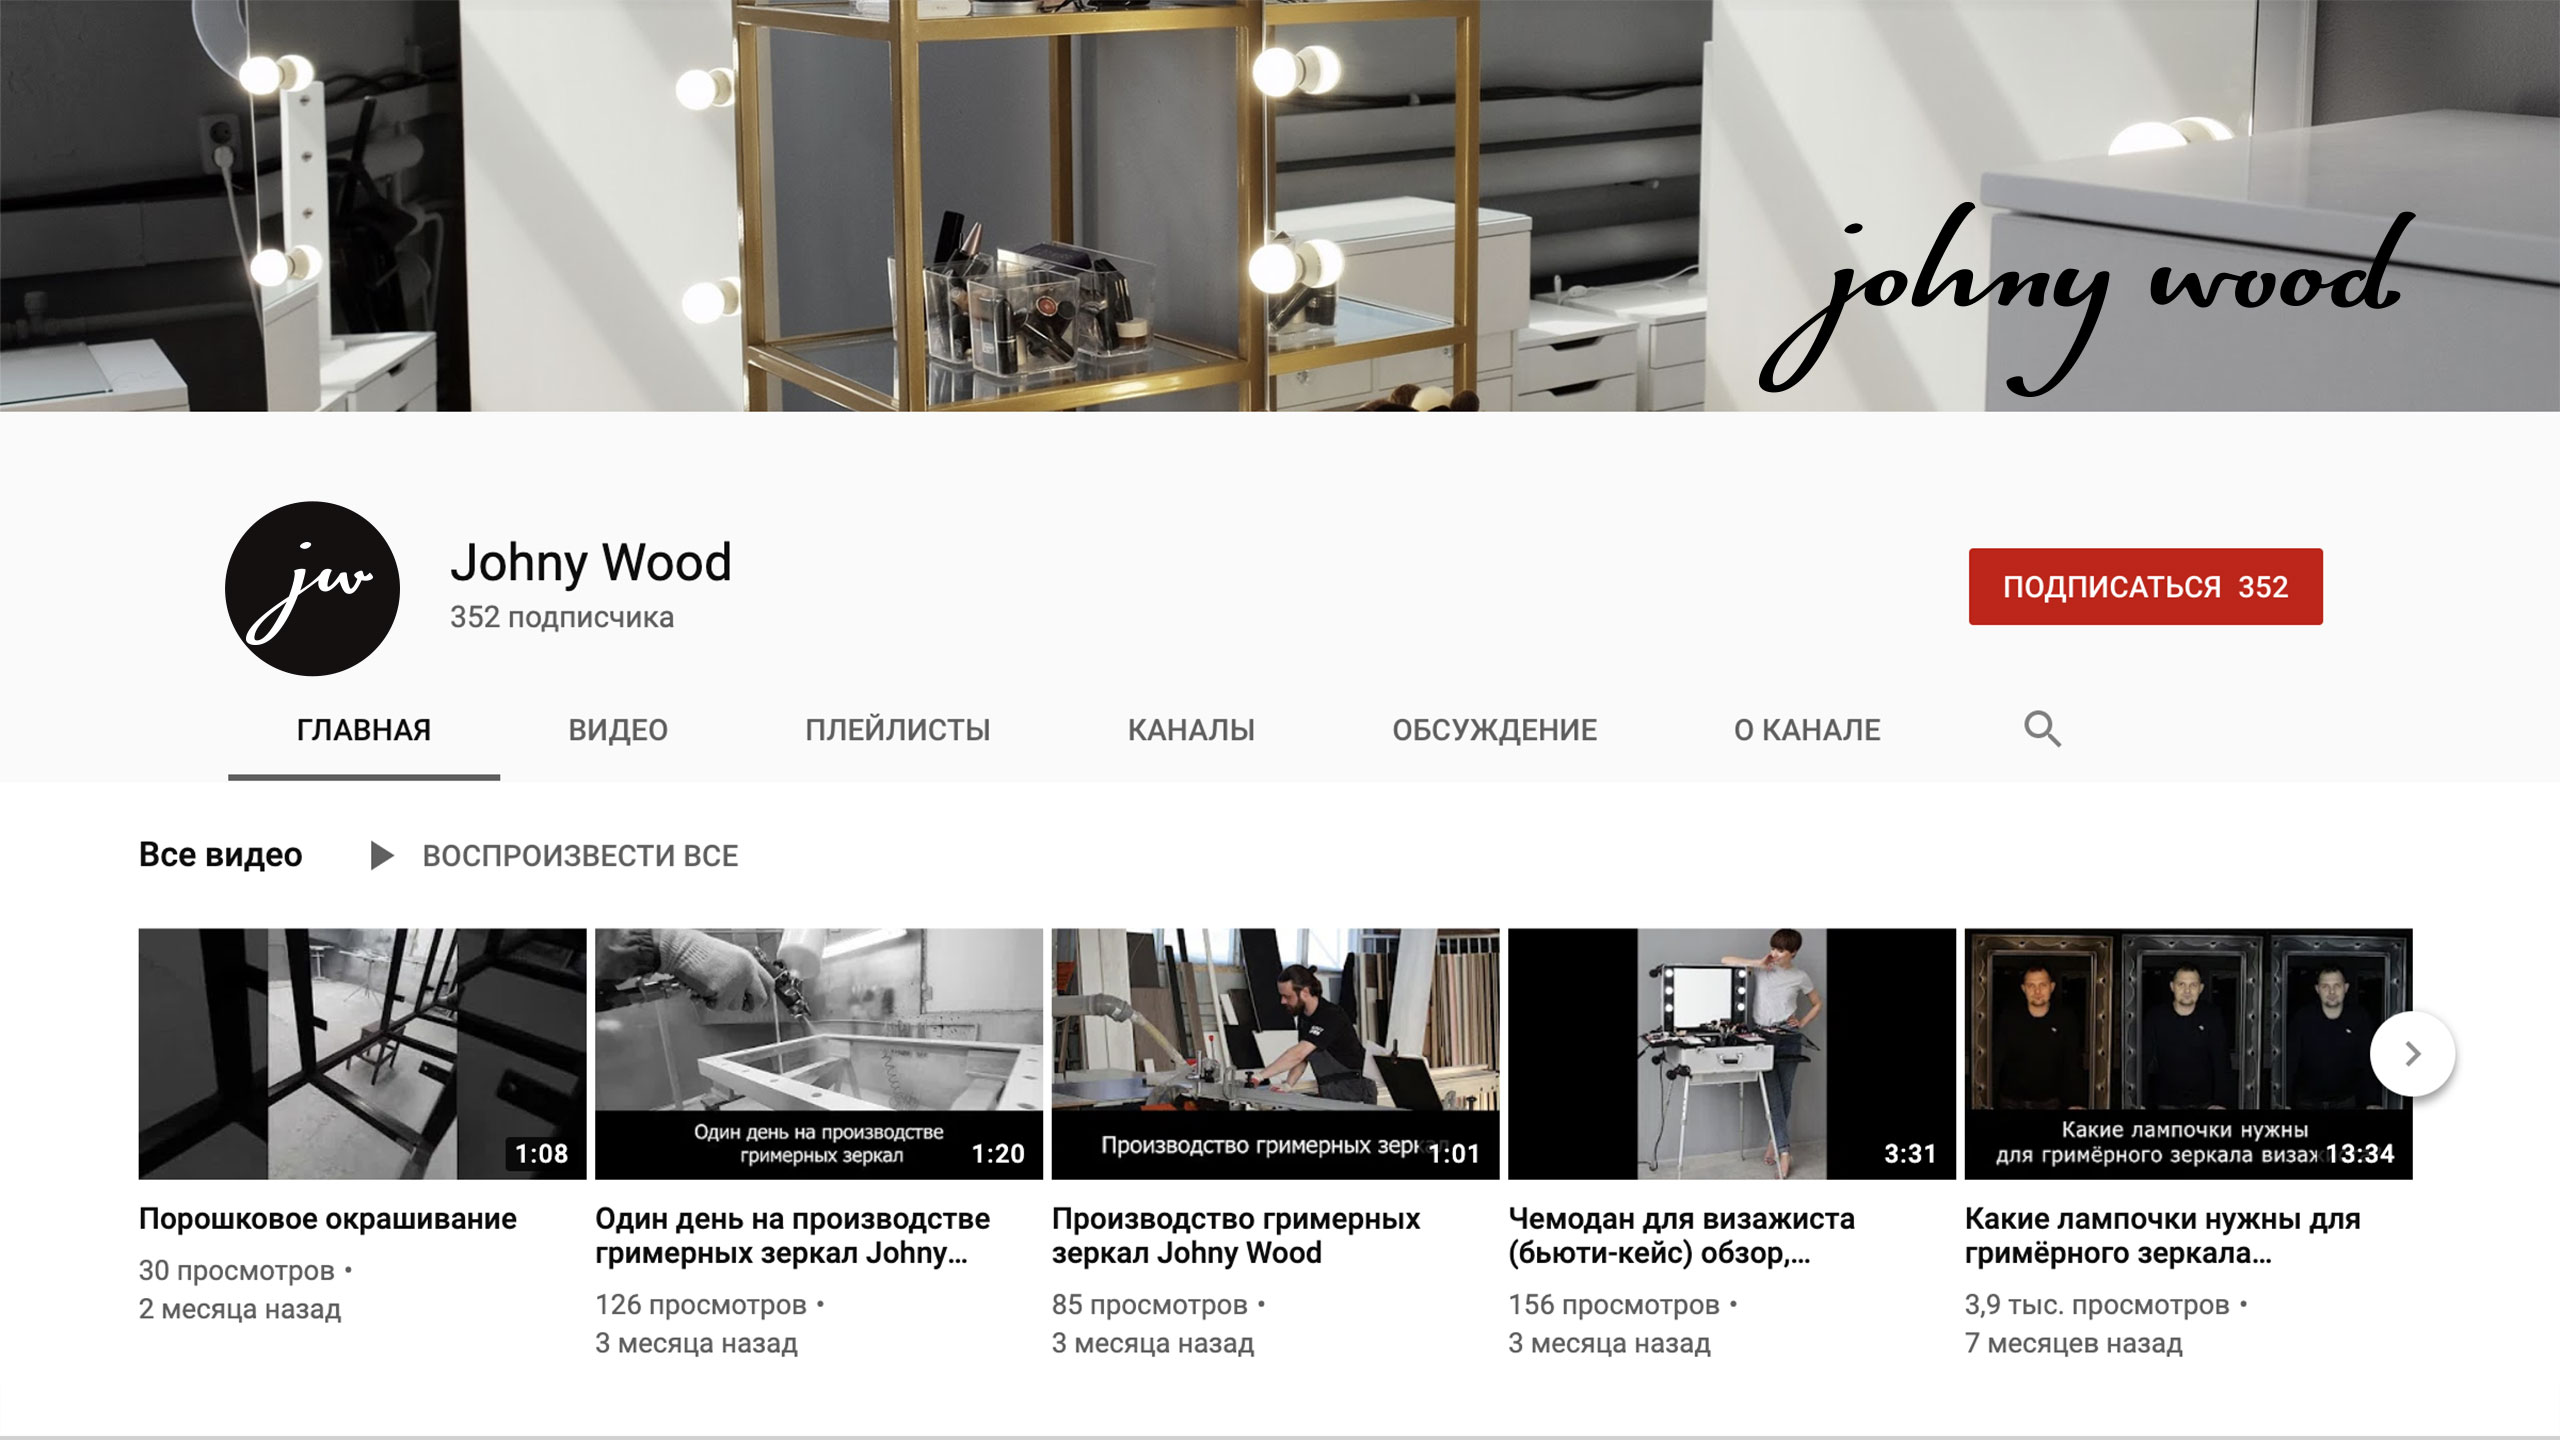
Task: Click next arrow on video carousel
Action: coord(2411,1054)
